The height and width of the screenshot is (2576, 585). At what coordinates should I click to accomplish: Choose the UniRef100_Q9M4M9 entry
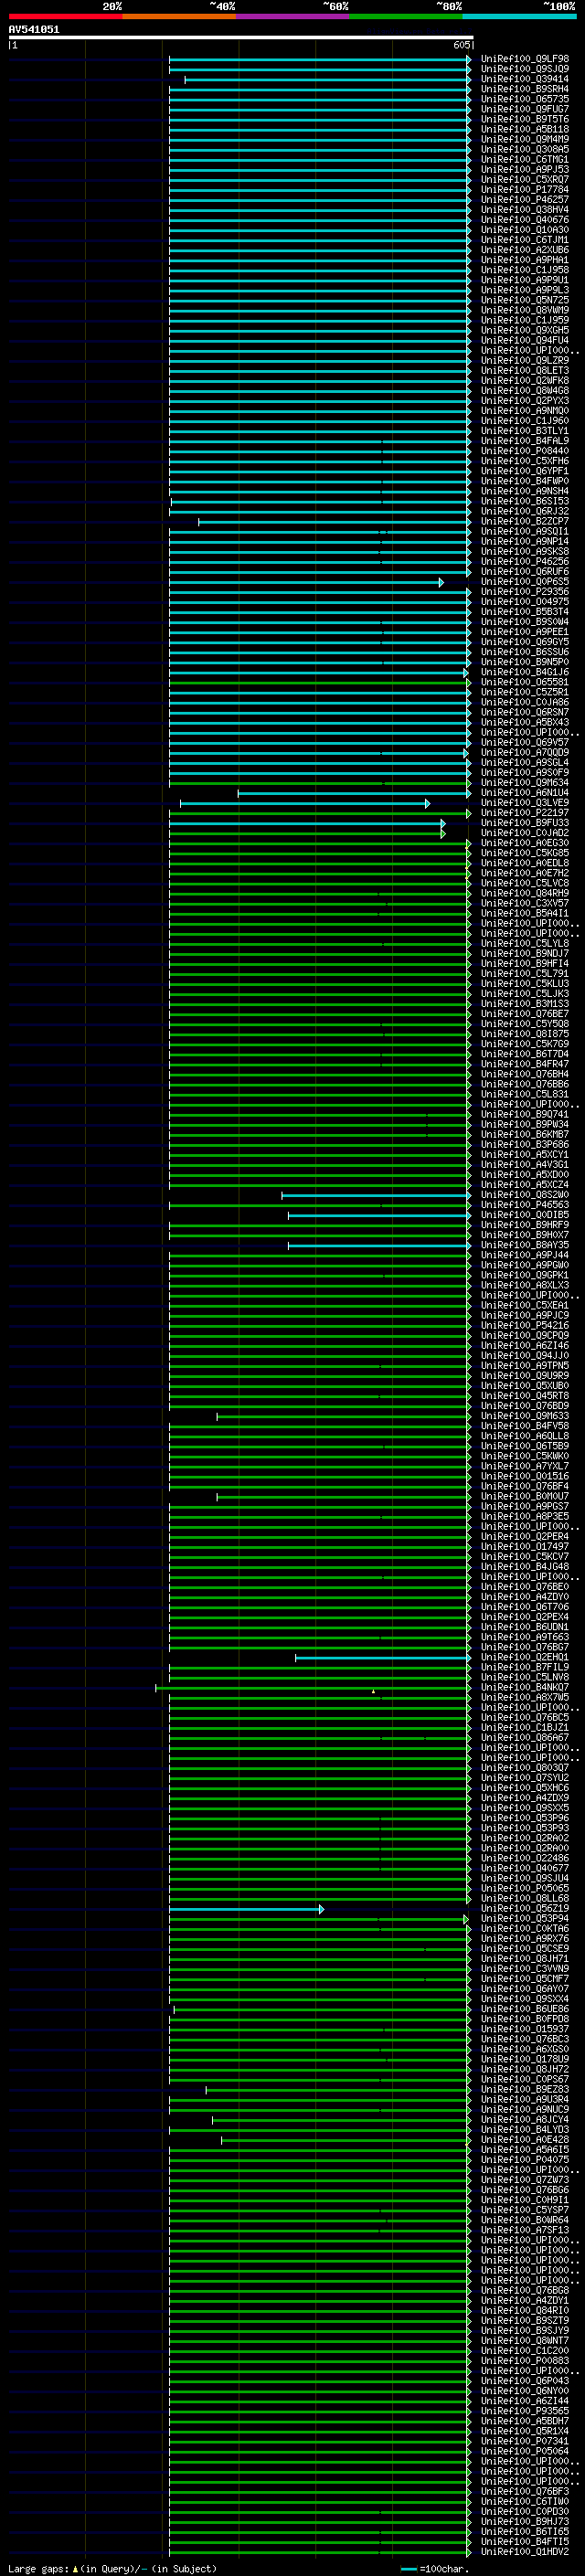[x=524, y=139]
